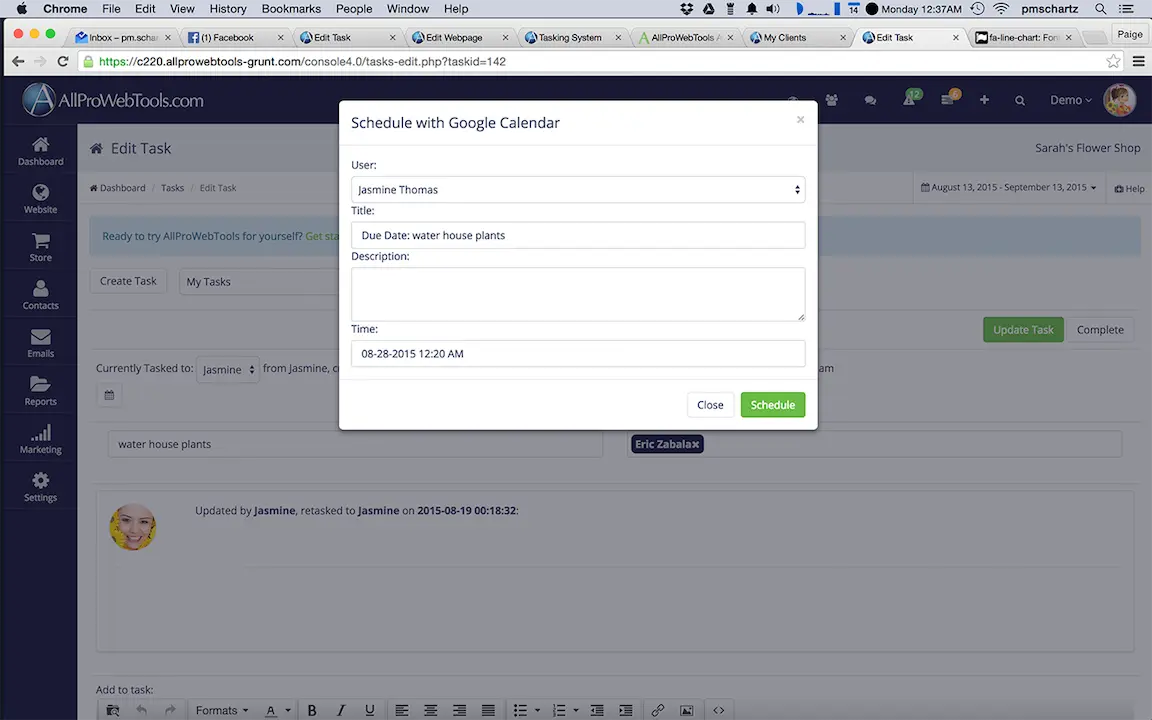Click the align right icon in editor
The width and height of the screenshot is (1152, 720).
(x=459, y=710)
